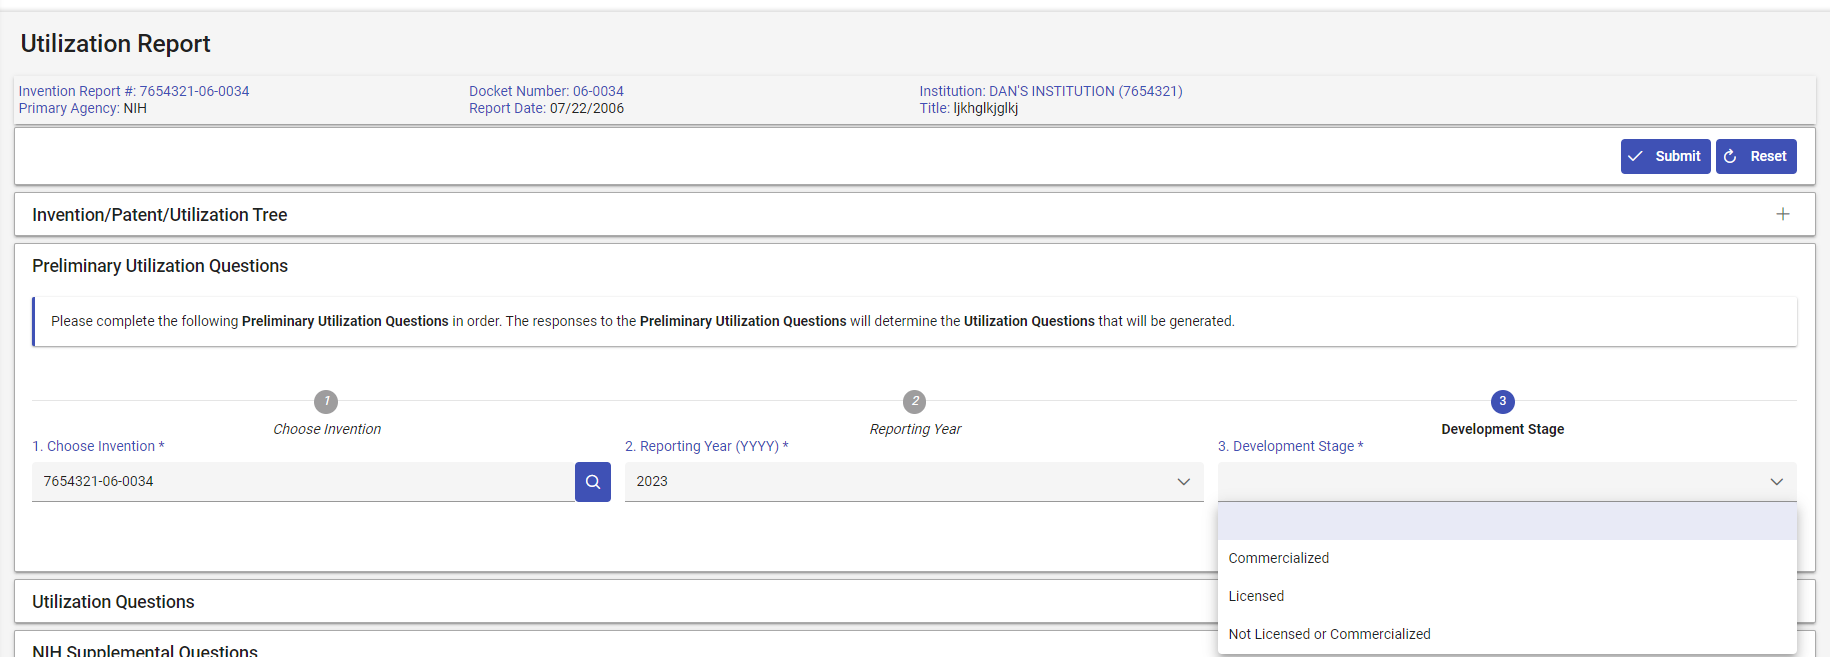Image resolution: width=1830 pixels, height=657 pixels.
Task: Click the Preliminary Utilization Questions header
Action: click(x=160, y=266)
